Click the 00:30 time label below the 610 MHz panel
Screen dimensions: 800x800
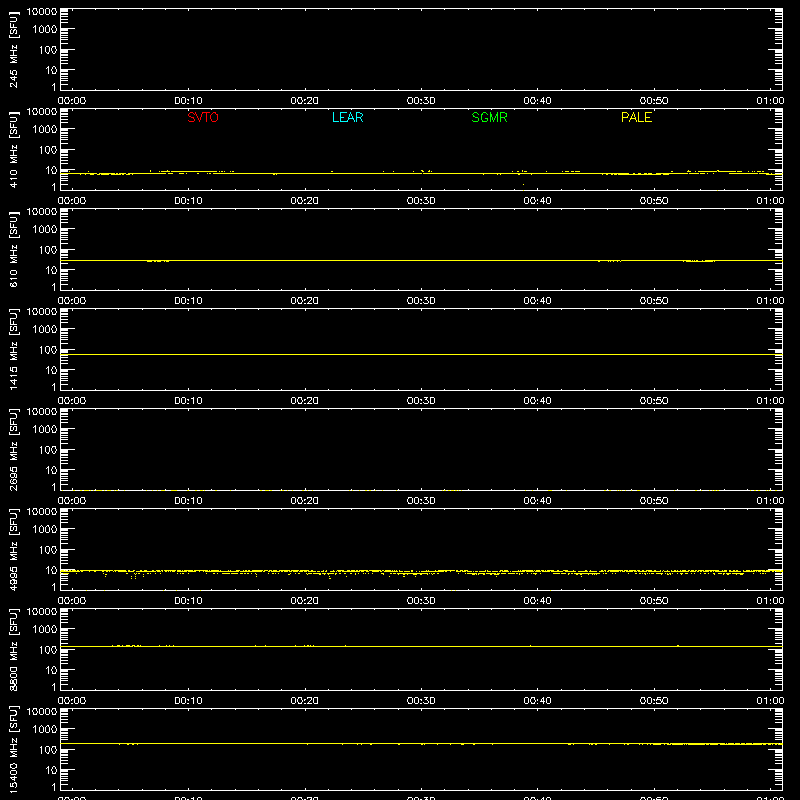(421, 301)
